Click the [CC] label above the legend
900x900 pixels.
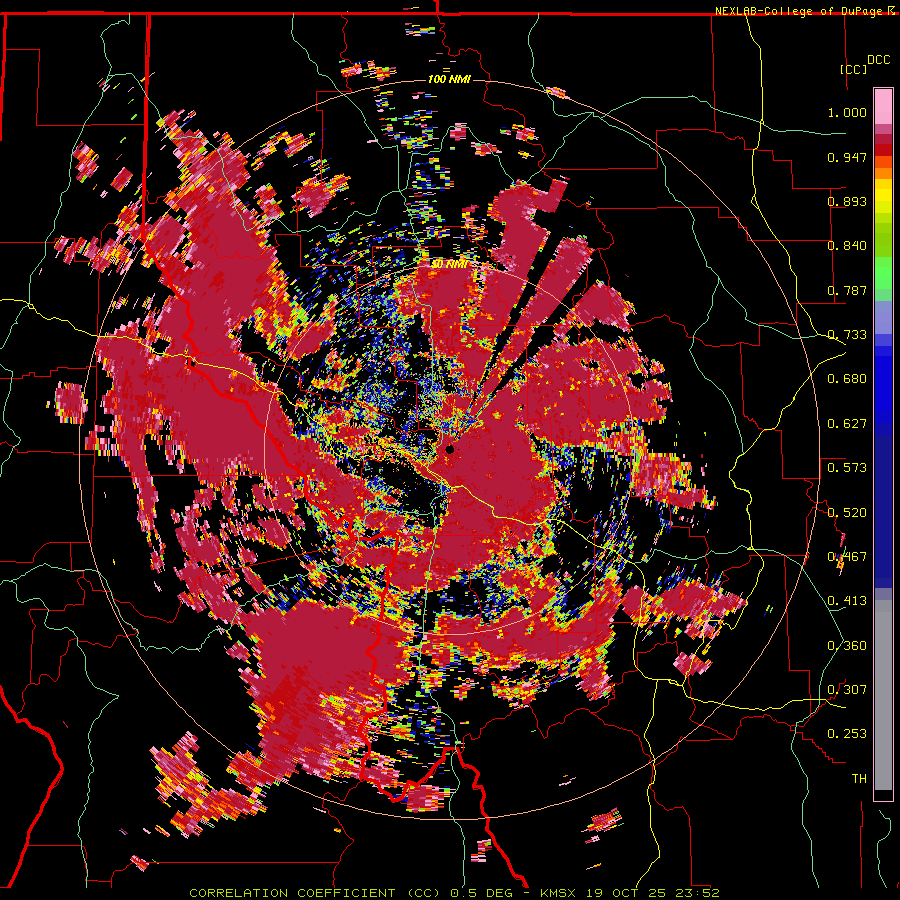click(x=854, y=69)
